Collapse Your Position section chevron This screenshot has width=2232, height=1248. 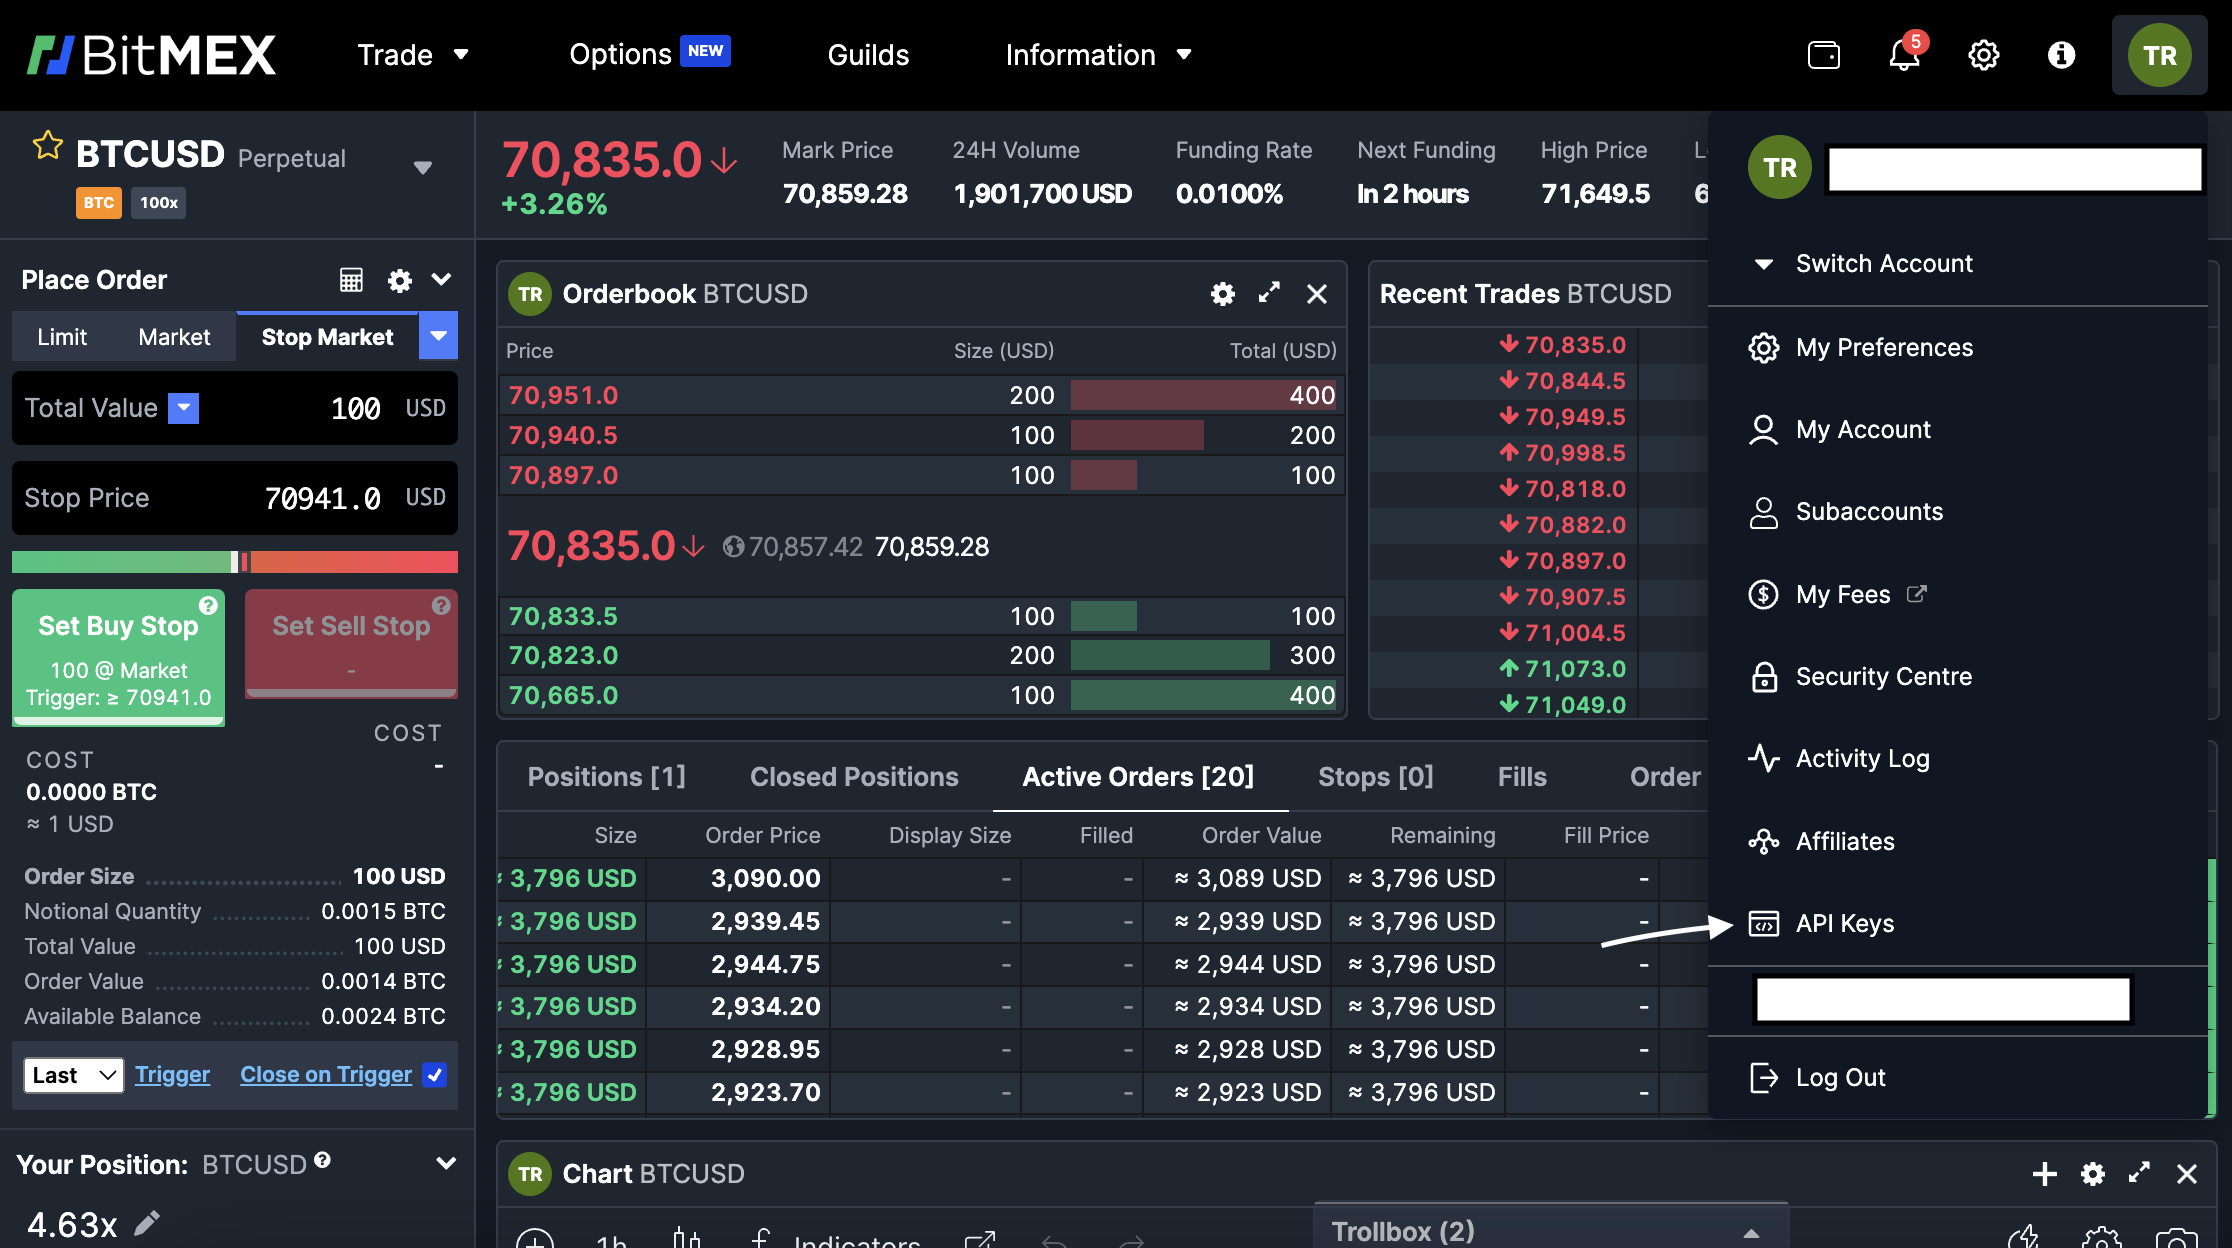tap(446, 1164)
